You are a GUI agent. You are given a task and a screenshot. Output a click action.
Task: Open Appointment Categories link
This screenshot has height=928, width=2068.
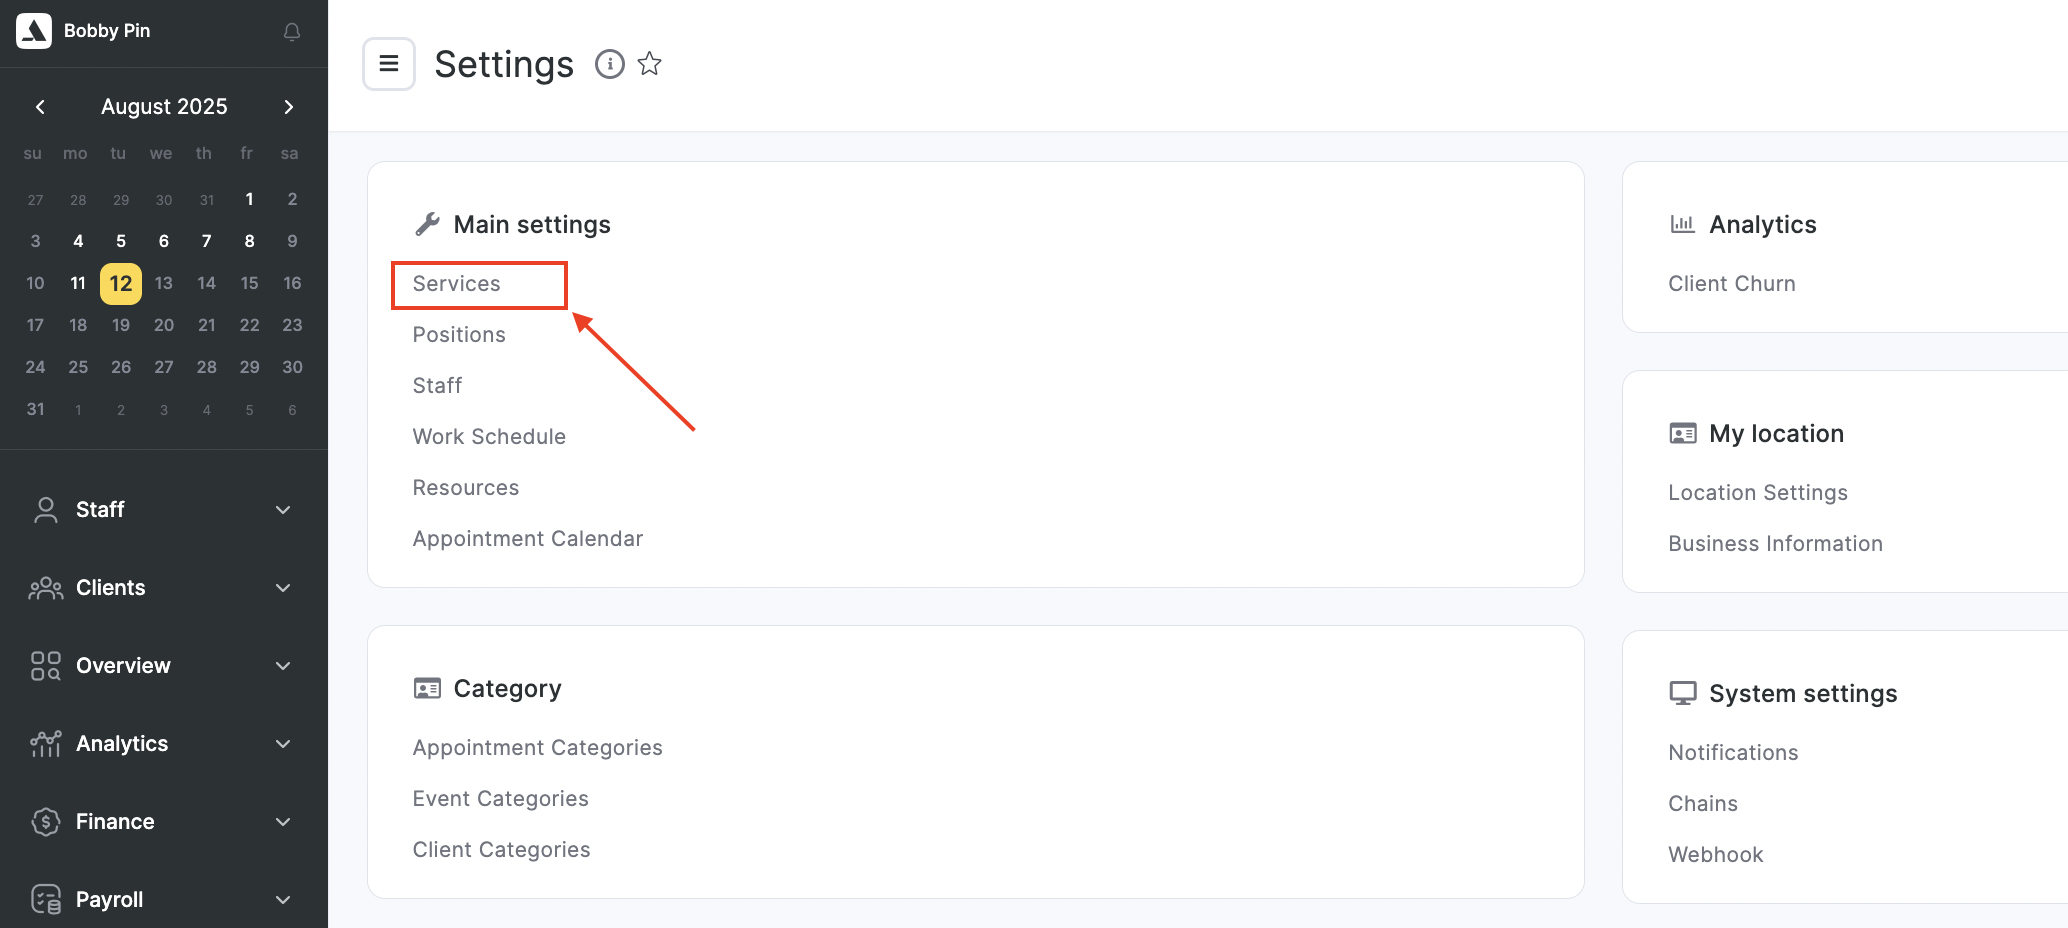tap(537, 748)
